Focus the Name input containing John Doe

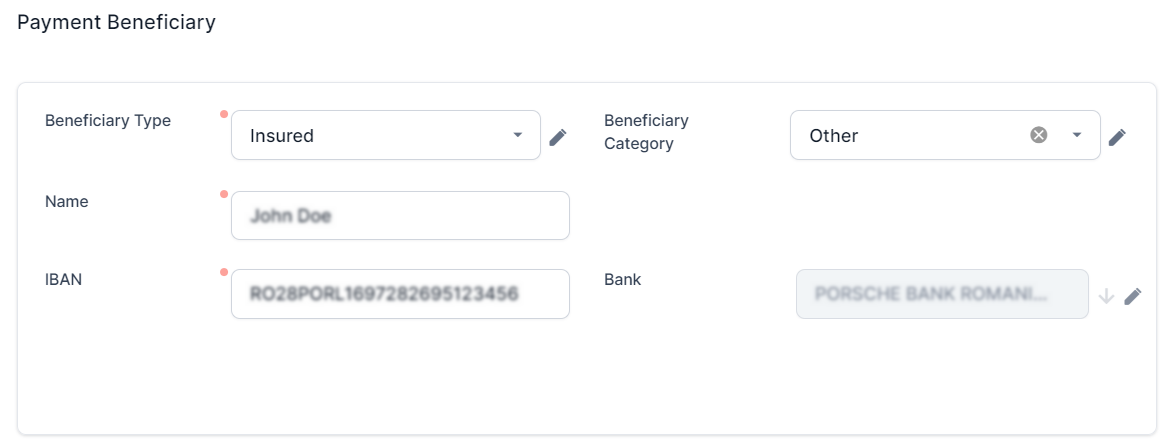click(400, 216)
